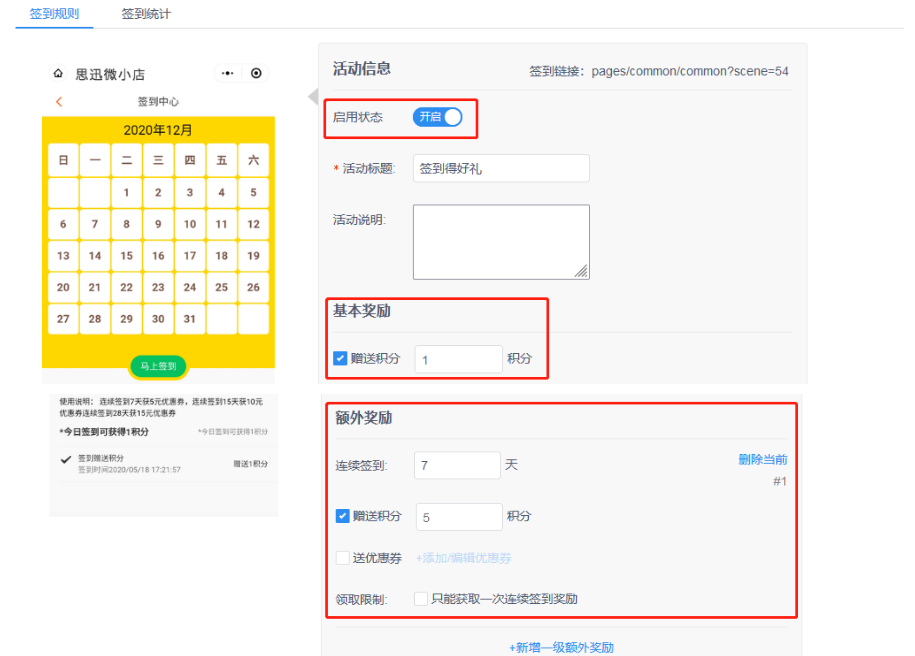
Task: Click the 签到时间2020/05/18 record text
Action: [129, 469]
